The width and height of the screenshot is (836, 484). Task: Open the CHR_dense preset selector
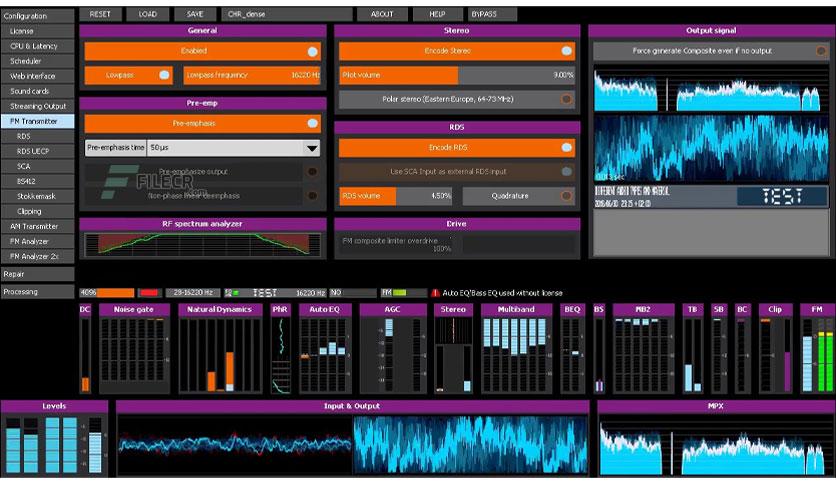(287, 14)
